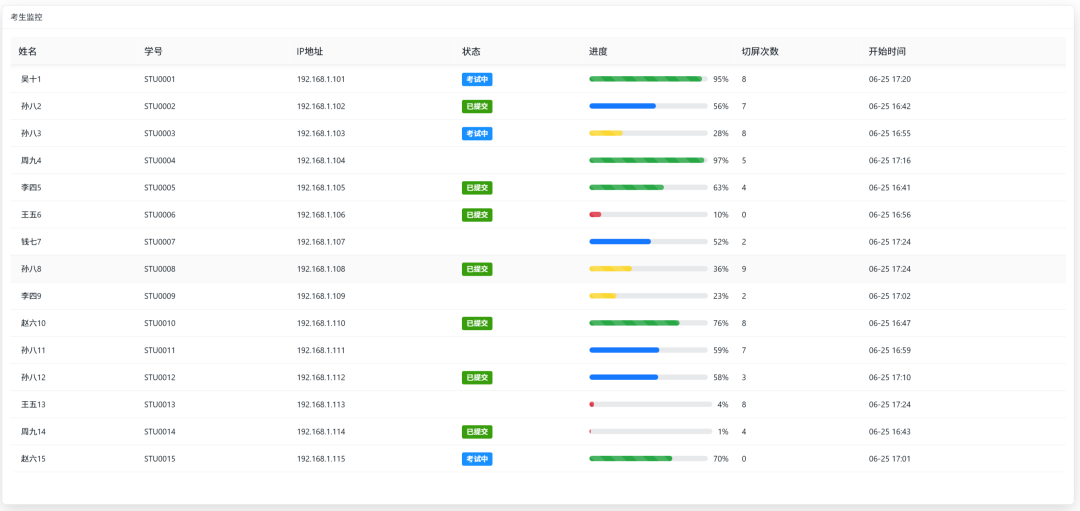Click the 考试中 tag in STU0003 row
The height and width of the screenshot is (511, 1080).
click(477, 134)
